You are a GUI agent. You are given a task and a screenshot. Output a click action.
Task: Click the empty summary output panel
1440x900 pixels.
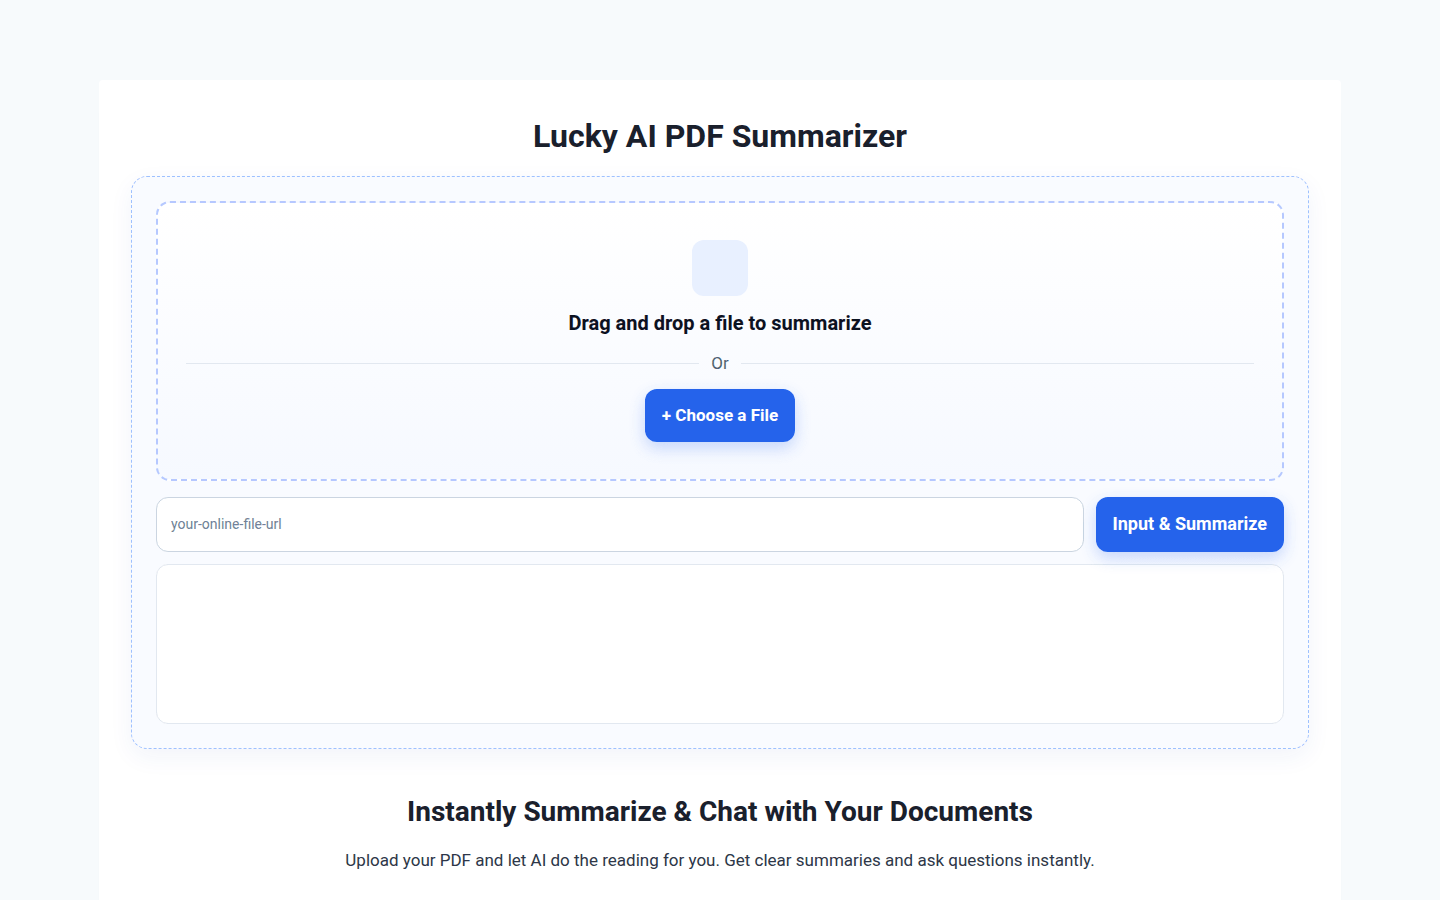(720, 643)
